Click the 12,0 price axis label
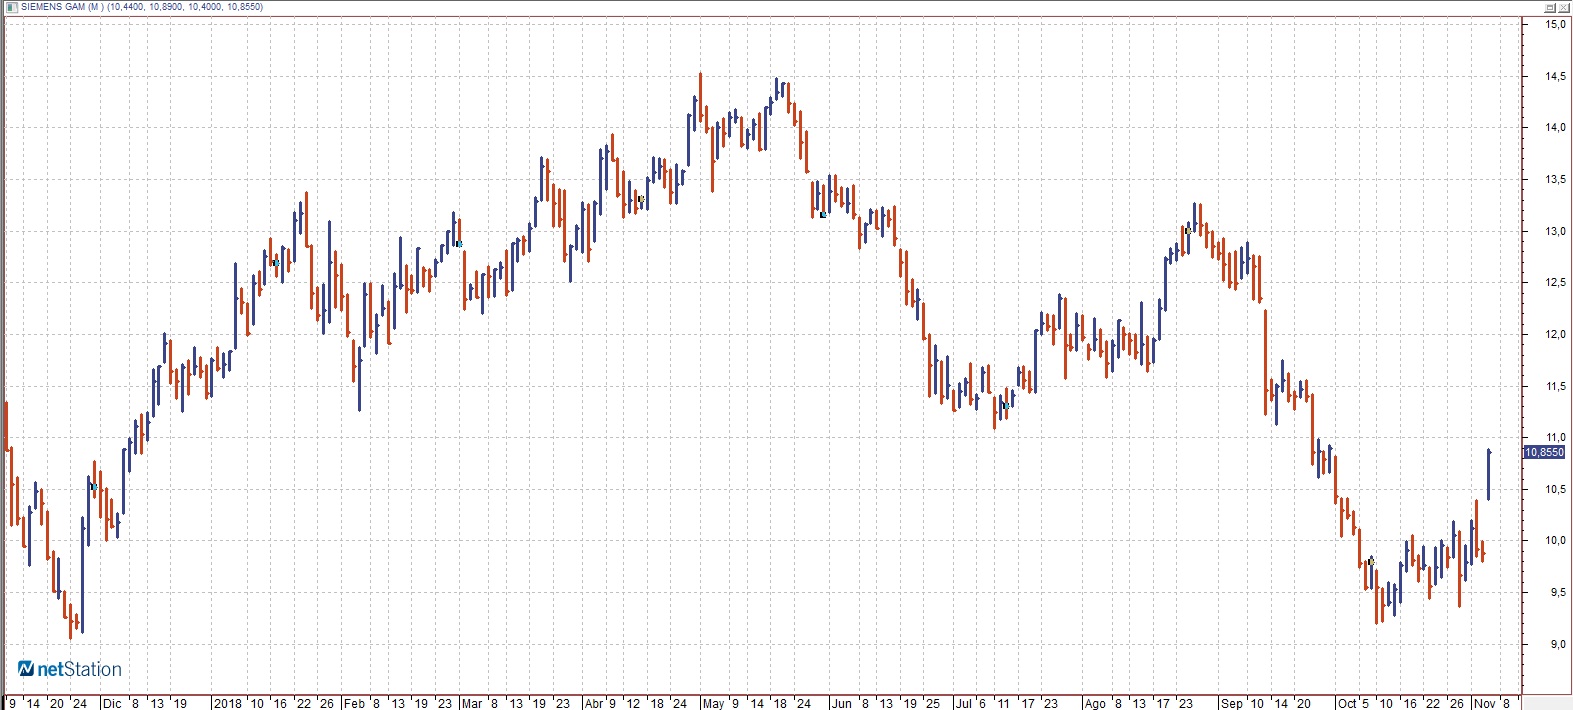Image resolution: width=1573 pixels, height=710 pixels. click(1556, 335)
